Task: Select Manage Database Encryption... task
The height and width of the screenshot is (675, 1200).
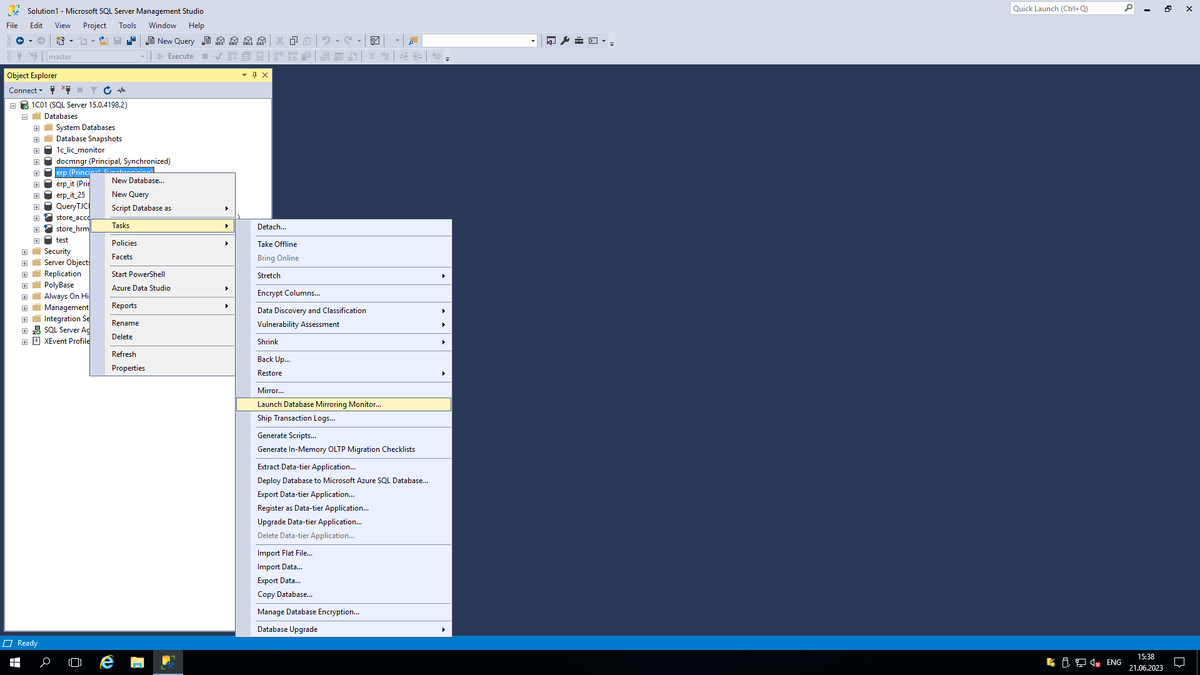Action: click(x=343, y=611)
